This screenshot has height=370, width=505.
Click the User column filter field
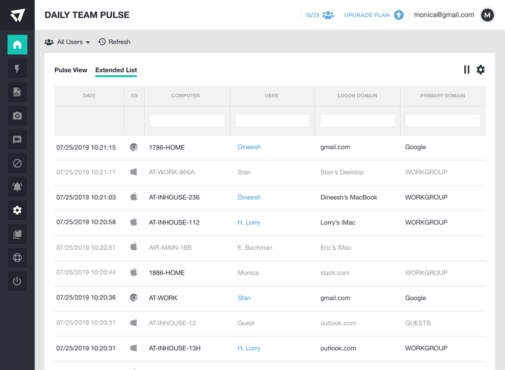pos(272,121)
